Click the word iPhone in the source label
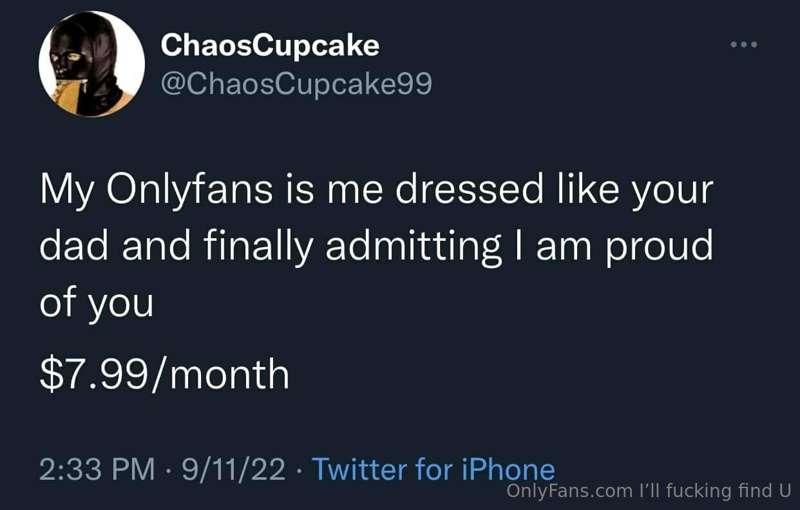Screen dimensions: 800x510 (x=508, y=469)
